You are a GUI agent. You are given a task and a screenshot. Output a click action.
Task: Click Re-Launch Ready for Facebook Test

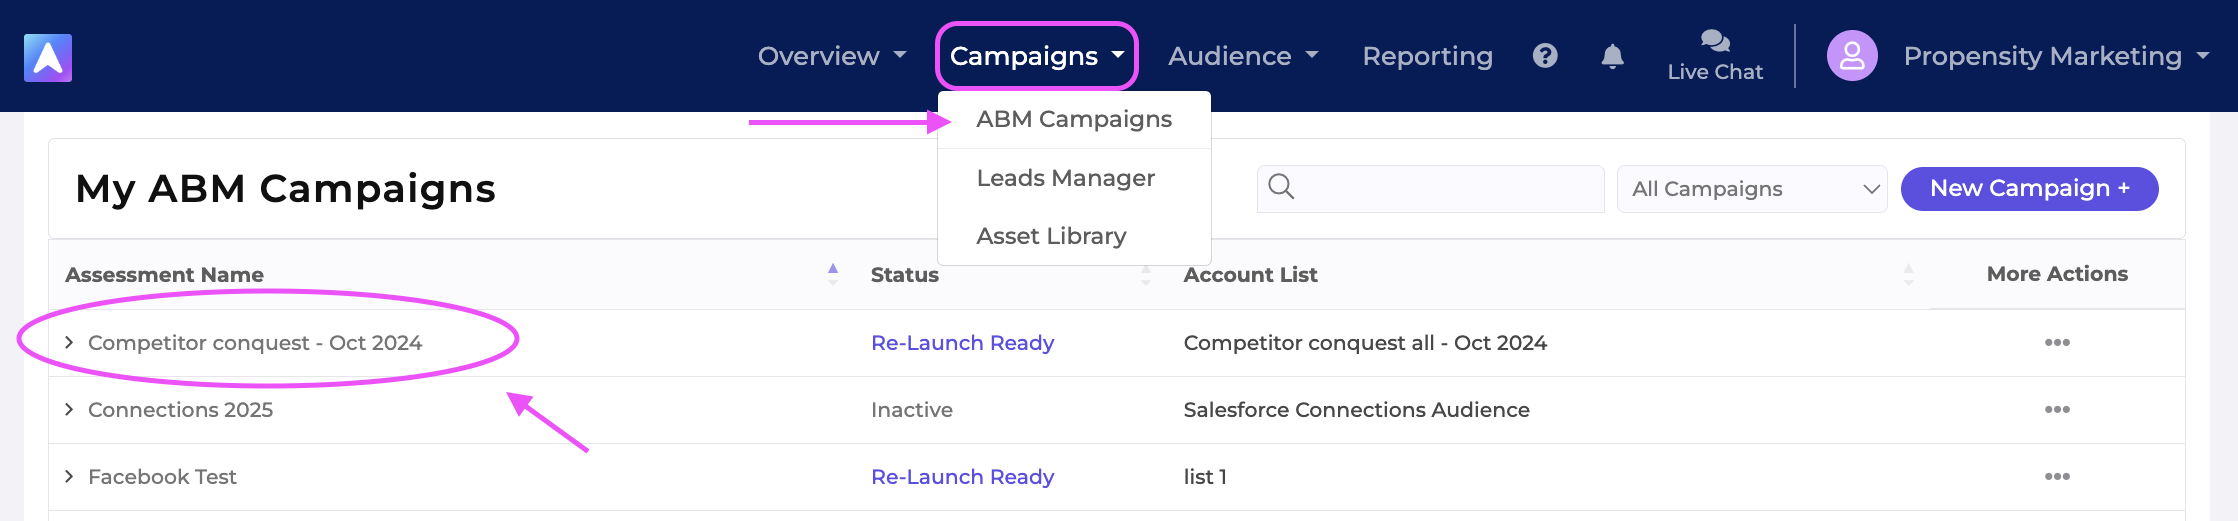[x=962, y=477]
